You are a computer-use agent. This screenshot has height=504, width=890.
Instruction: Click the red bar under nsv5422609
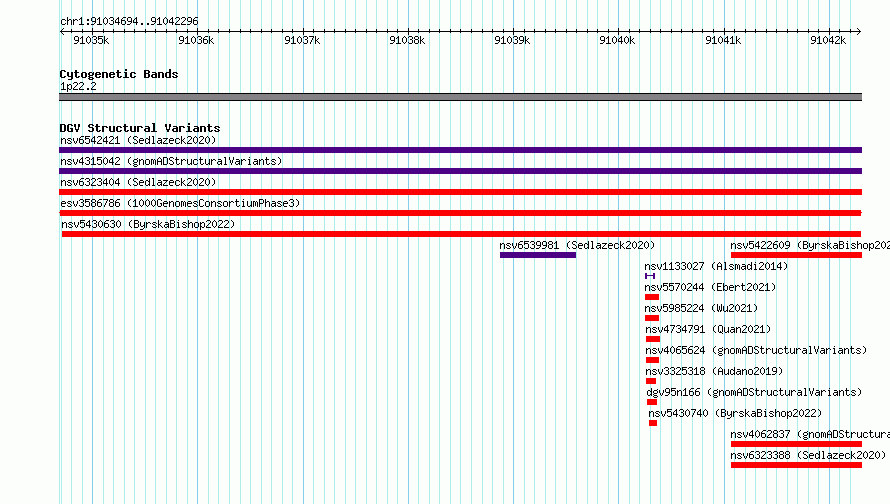pyautogui.click(x=796, y=255)
